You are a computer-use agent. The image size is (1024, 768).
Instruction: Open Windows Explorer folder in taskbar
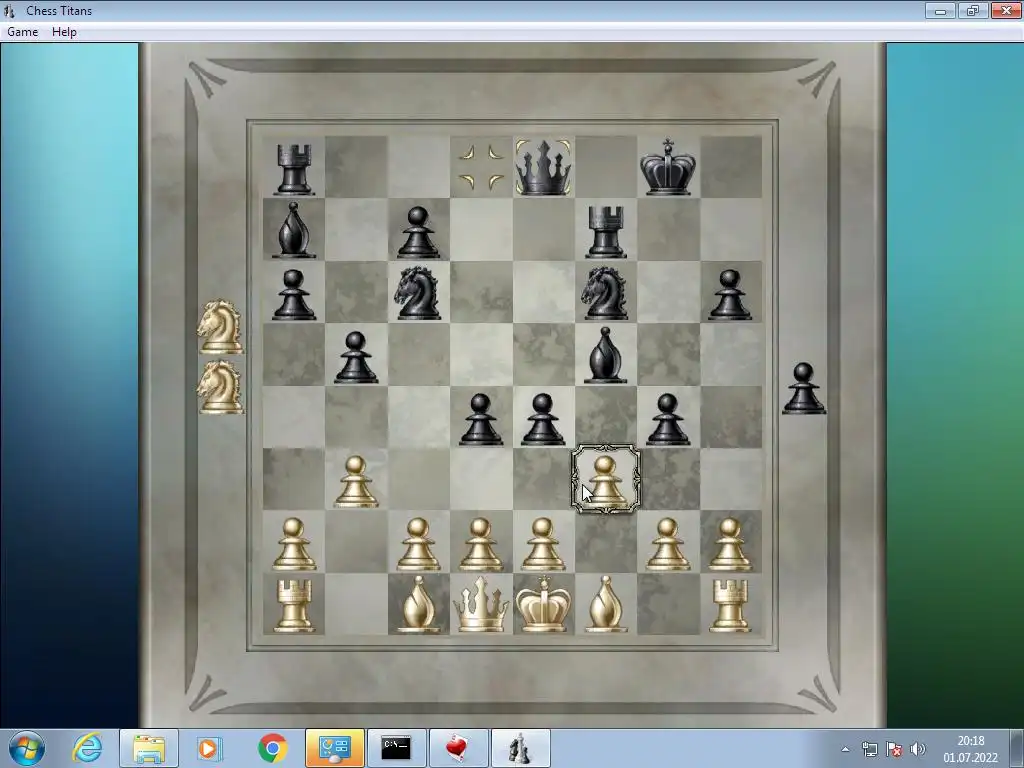tap(149, 748)
